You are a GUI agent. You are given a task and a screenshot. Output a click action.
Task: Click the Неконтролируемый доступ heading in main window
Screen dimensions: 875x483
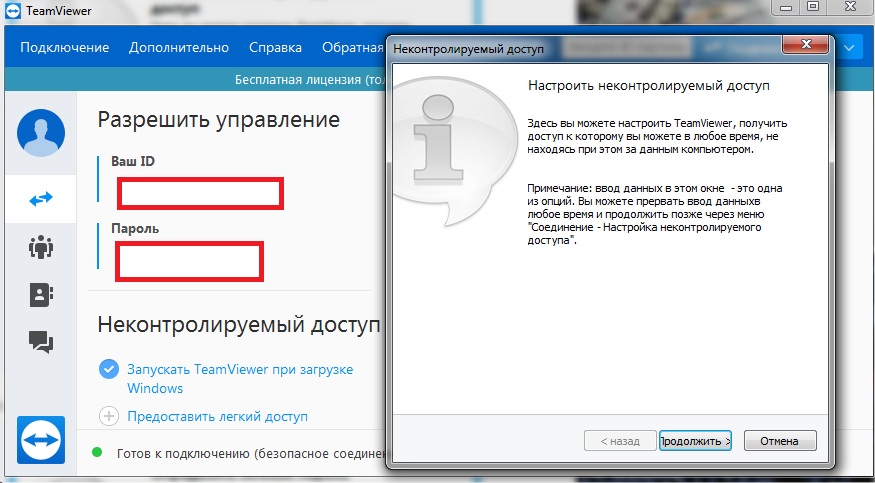tap(239, 325)
